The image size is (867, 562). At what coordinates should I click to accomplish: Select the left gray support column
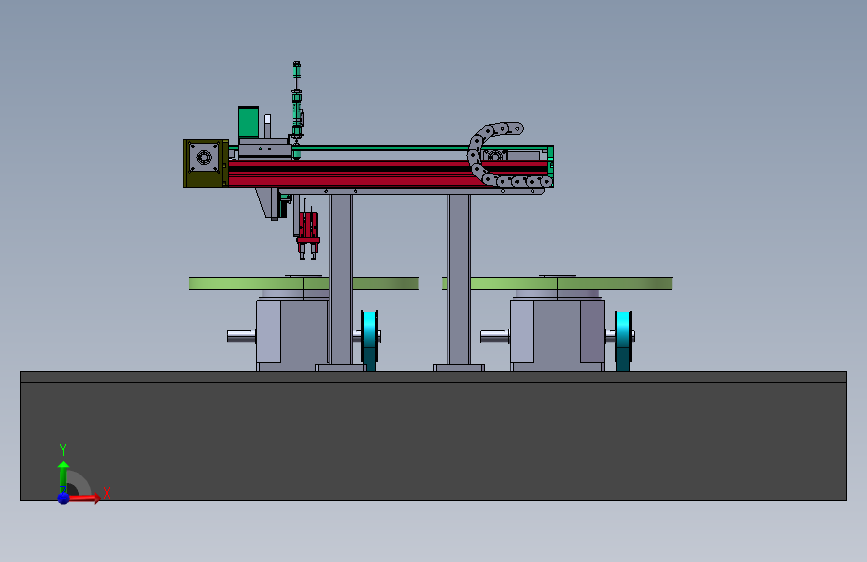[x=341, y=279]
